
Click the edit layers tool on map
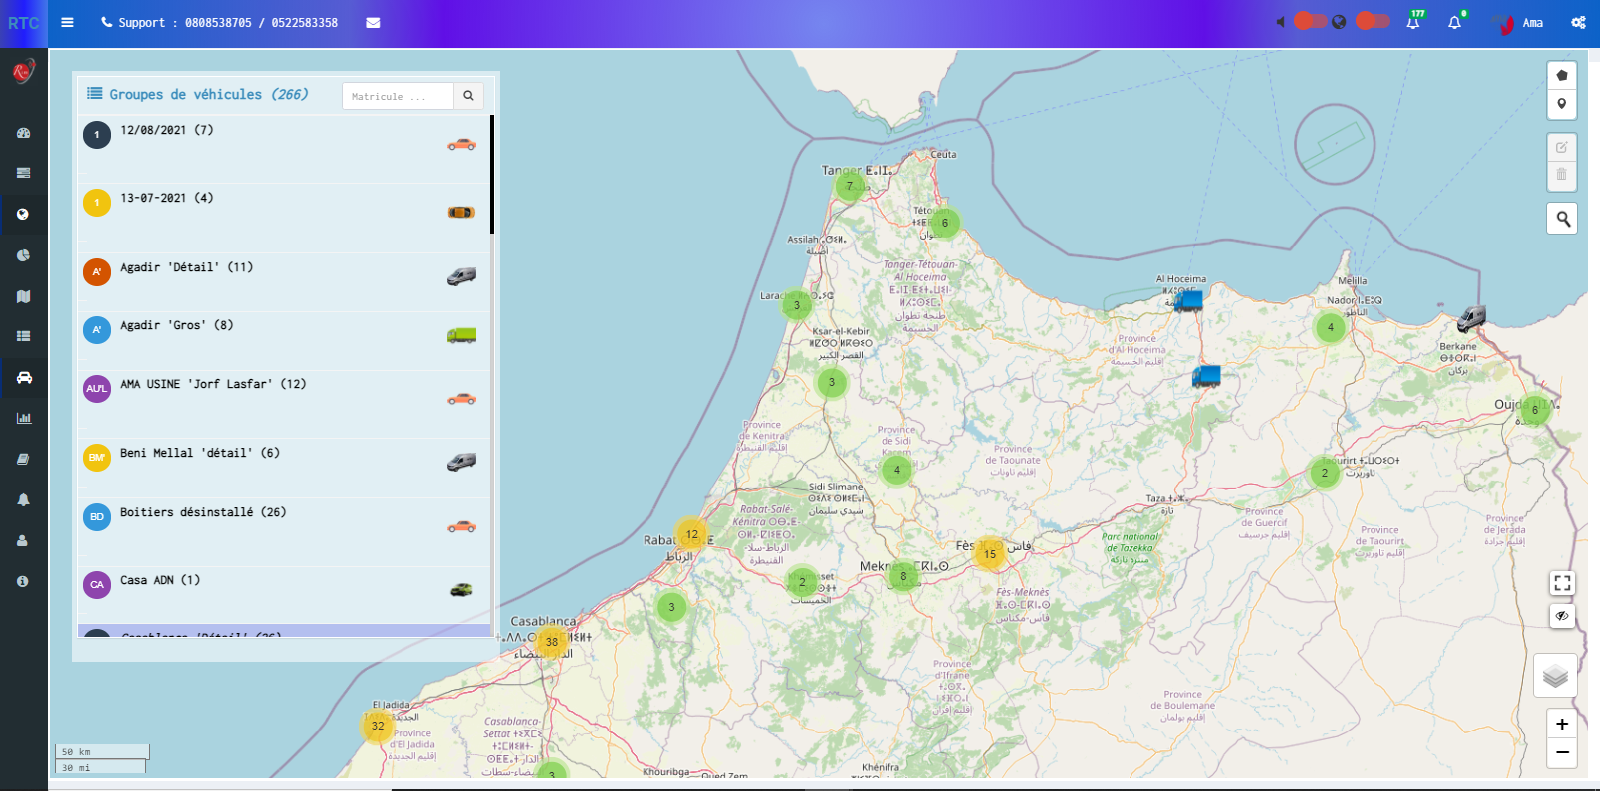1562,147
